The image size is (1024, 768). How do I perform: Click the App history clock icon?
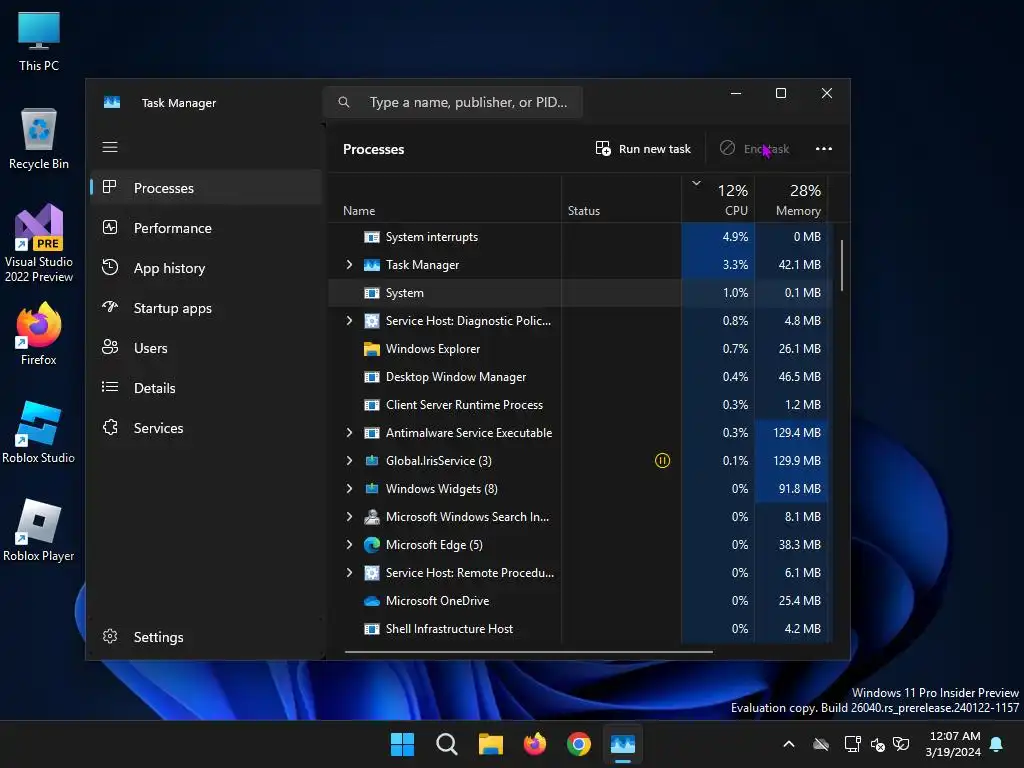[x=110, y=267]
